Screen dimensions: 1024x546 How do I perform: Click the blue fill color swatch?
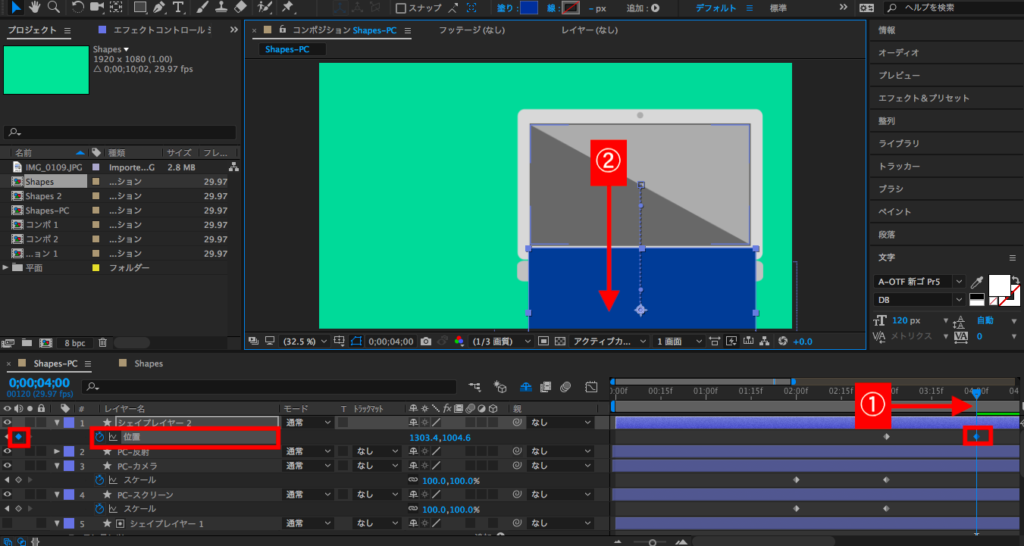click(x=529, y=9)
